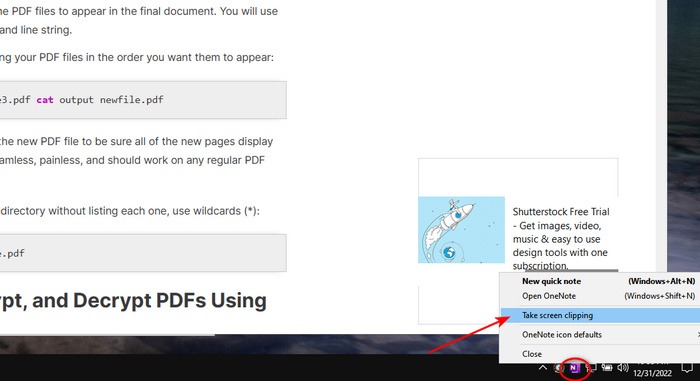Expand 'OneNote icon defaults' submenu
This screenshot has height=381, width=700.
pos(600,335)
